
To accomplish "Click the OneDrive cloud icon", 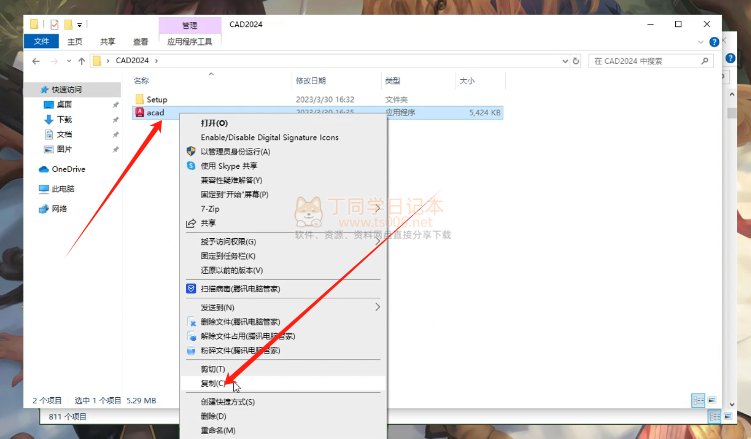I will (x=44, y=169).
